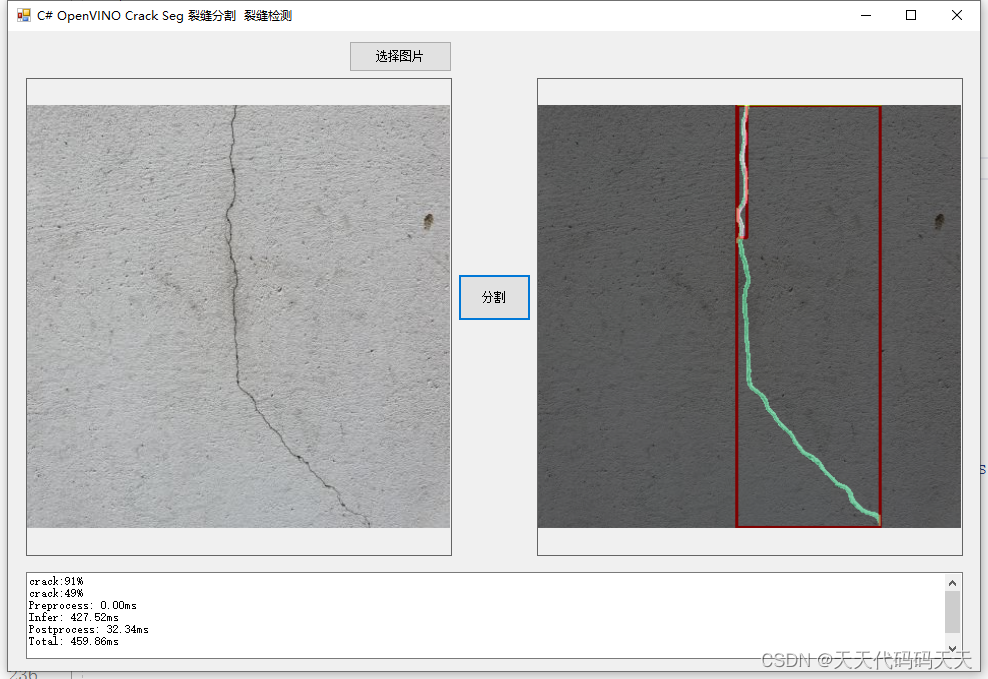Click the 'crack:91%' line in the log
This screenshot has width=988, height=679.
pos(56,581)
